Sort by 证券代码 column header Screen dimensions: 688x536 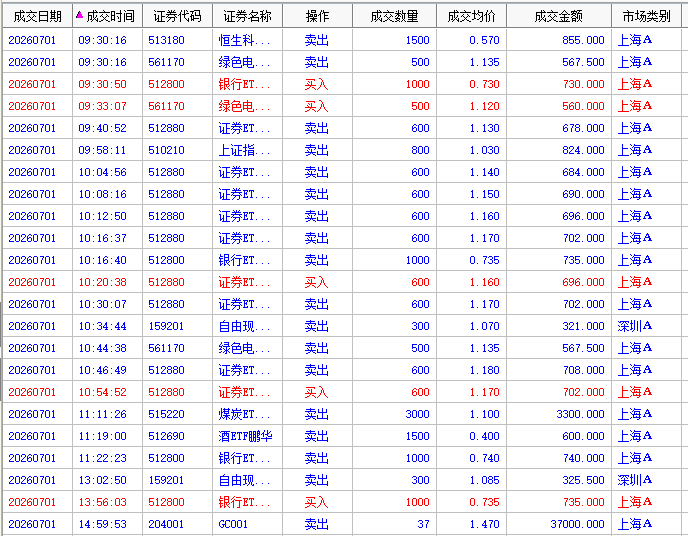coord(177,16)
